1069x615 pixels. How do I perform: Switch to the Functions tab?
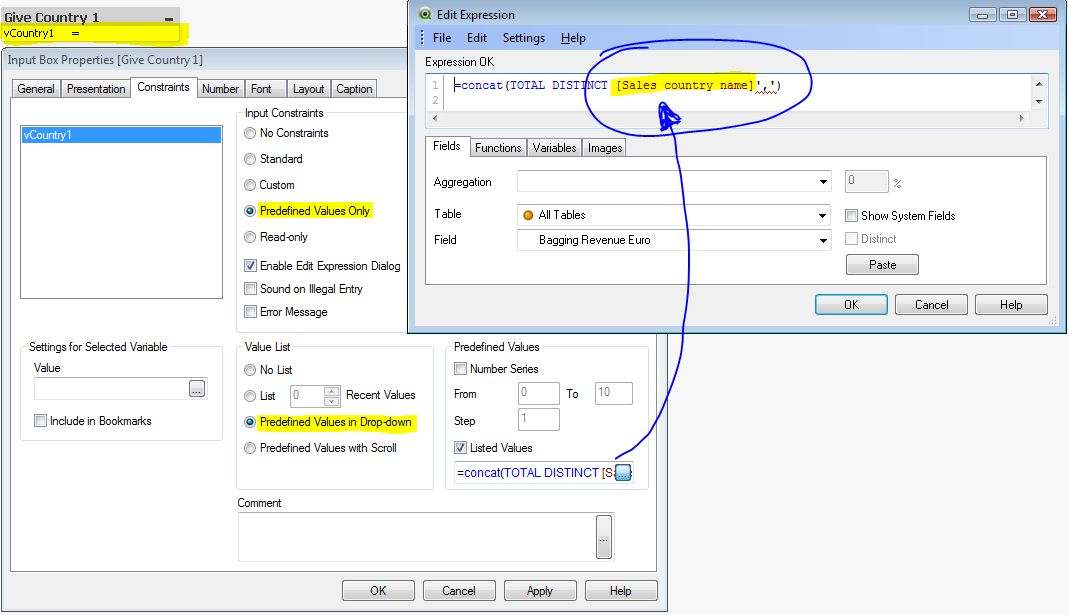tap(498, 147)
